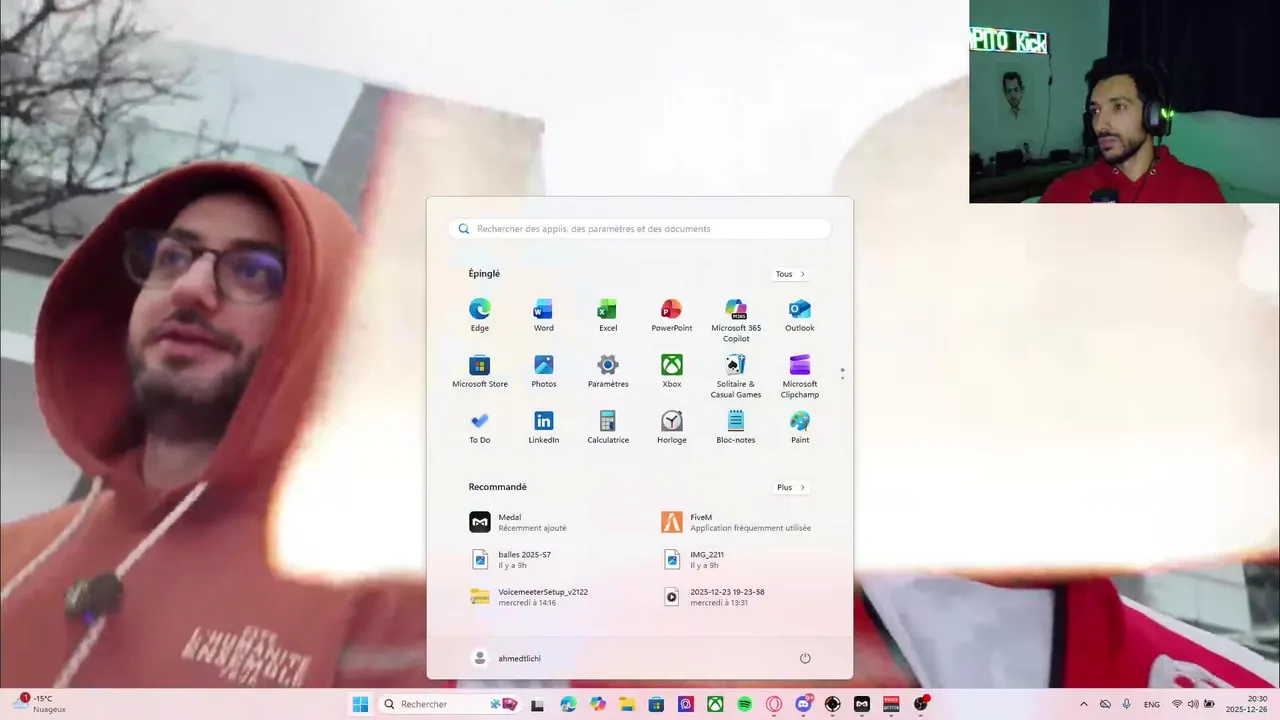1280x720 pixels.
Task: Launch LinkedIn from pinned apps
Action: 544,427
